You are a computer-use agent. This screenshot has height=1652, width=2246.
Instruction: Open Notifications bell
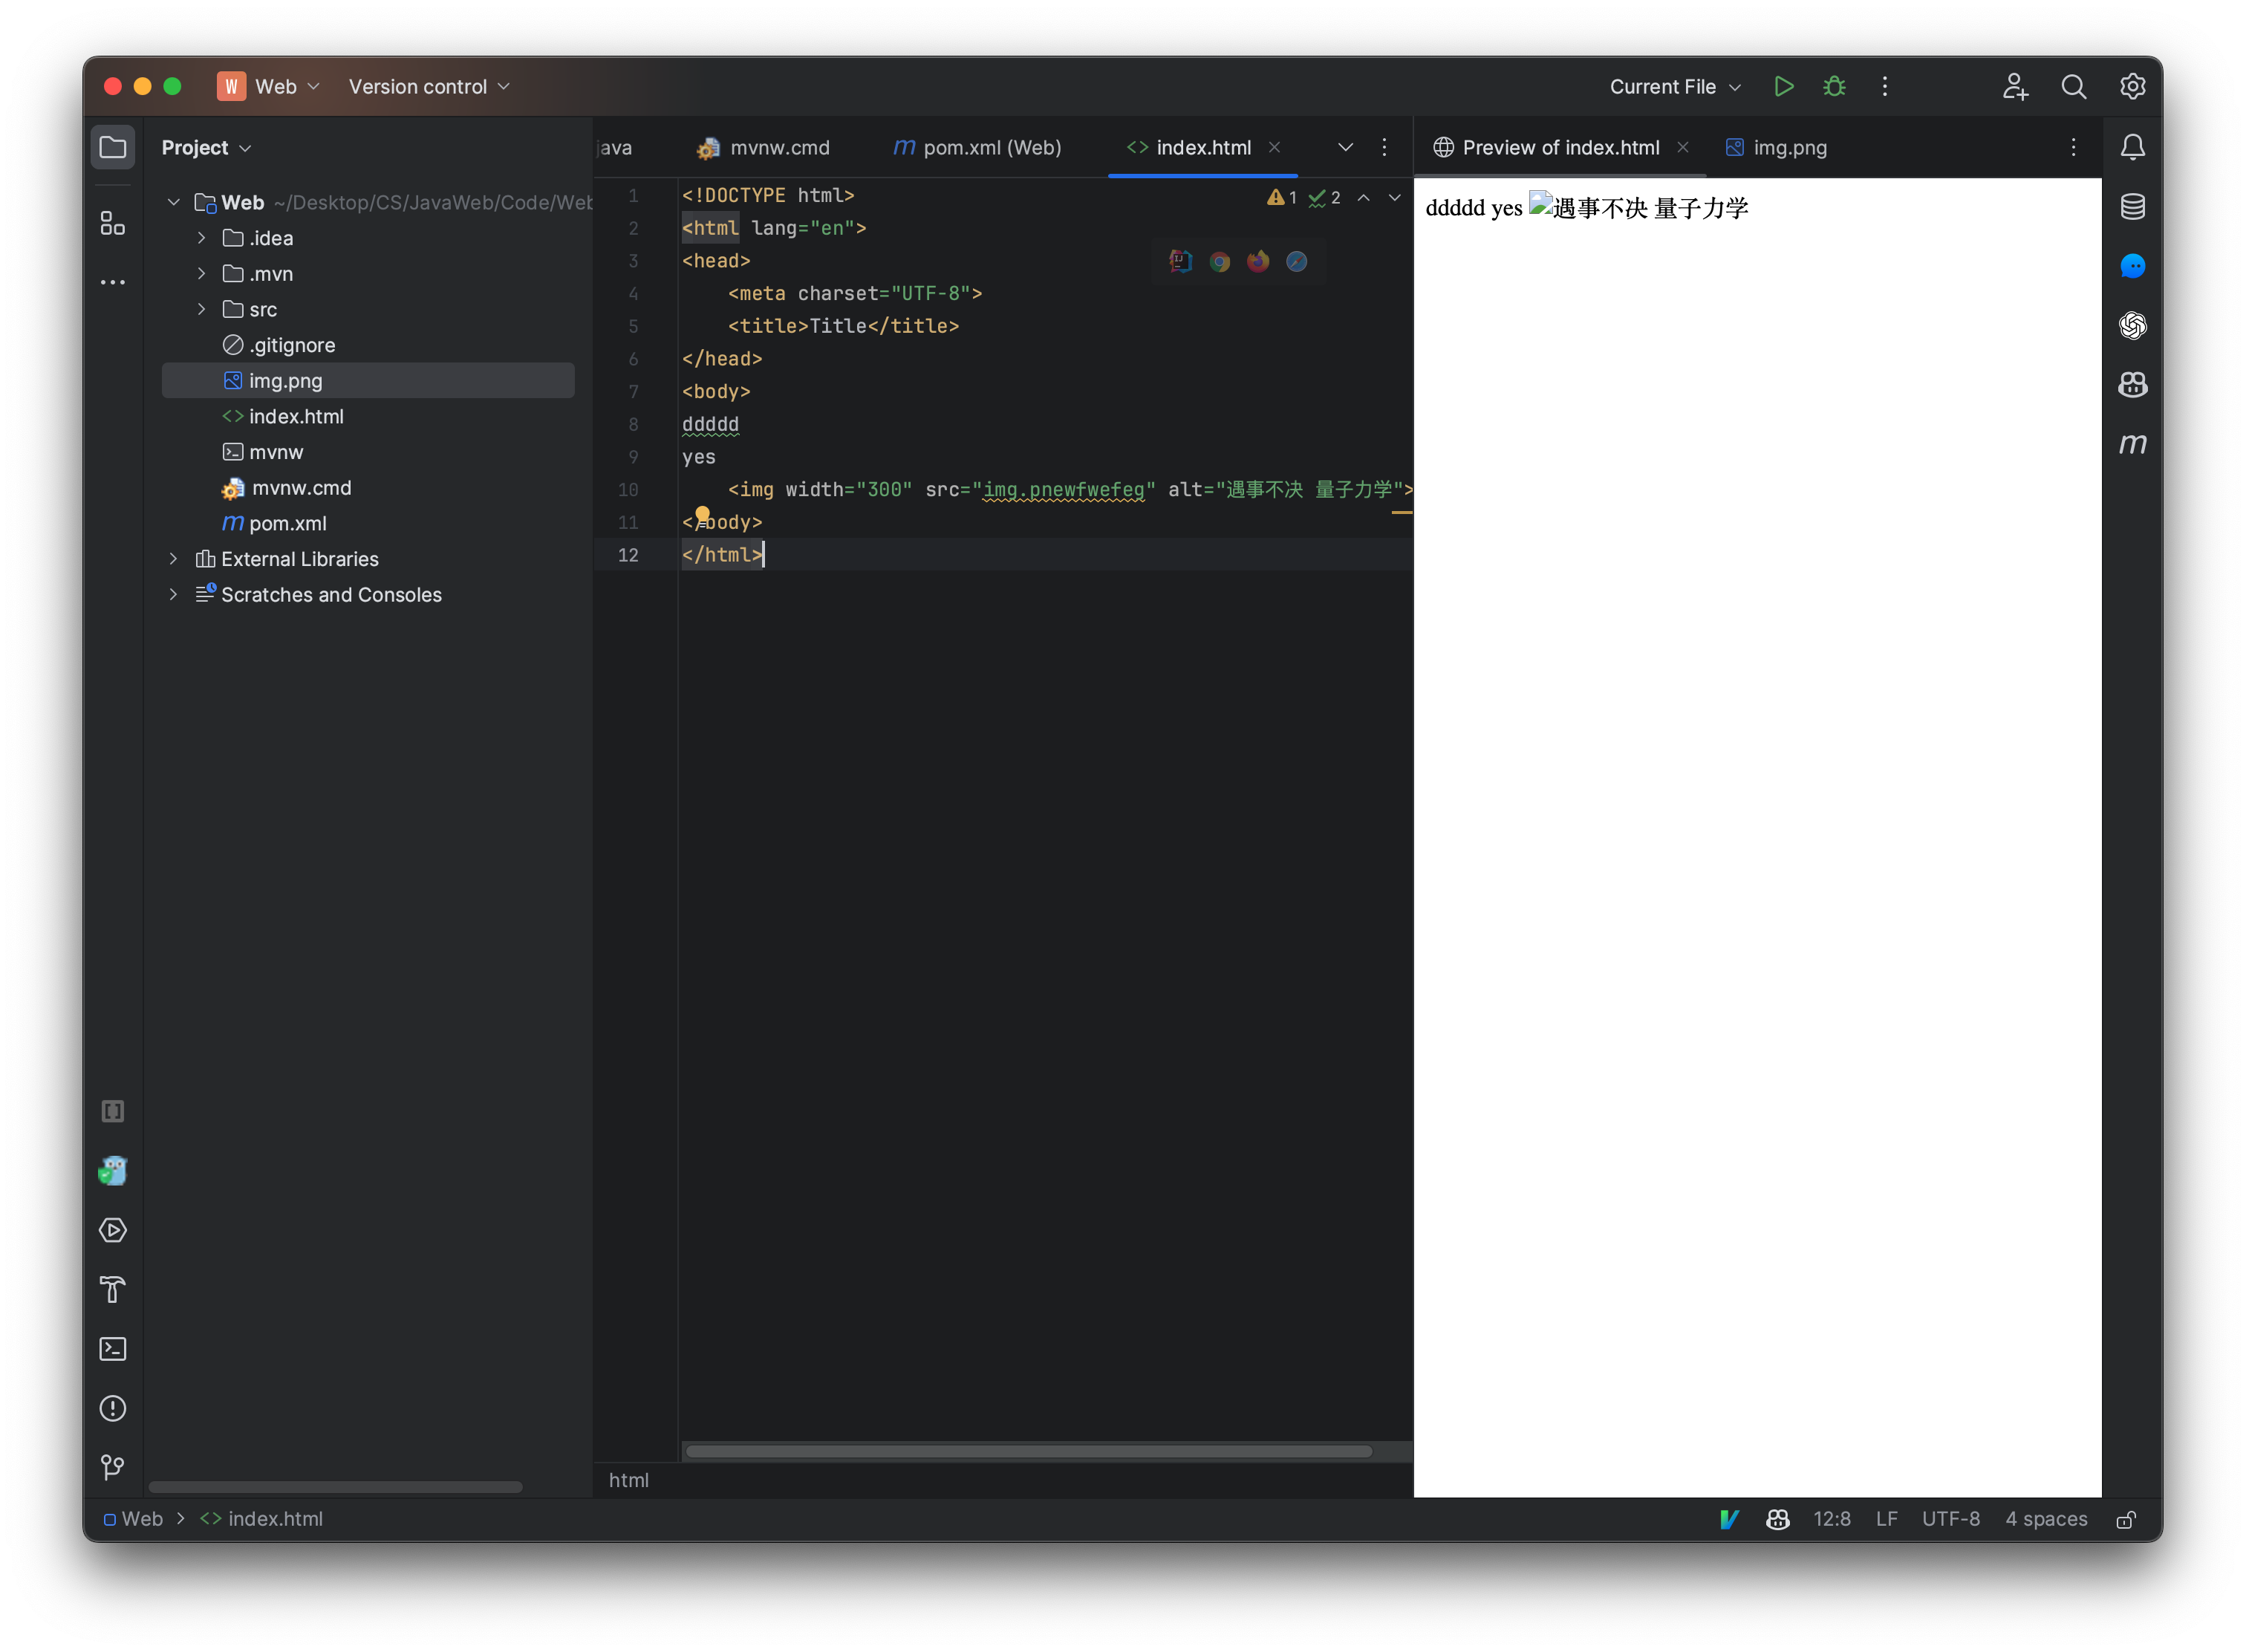(x=2133, y=148)
